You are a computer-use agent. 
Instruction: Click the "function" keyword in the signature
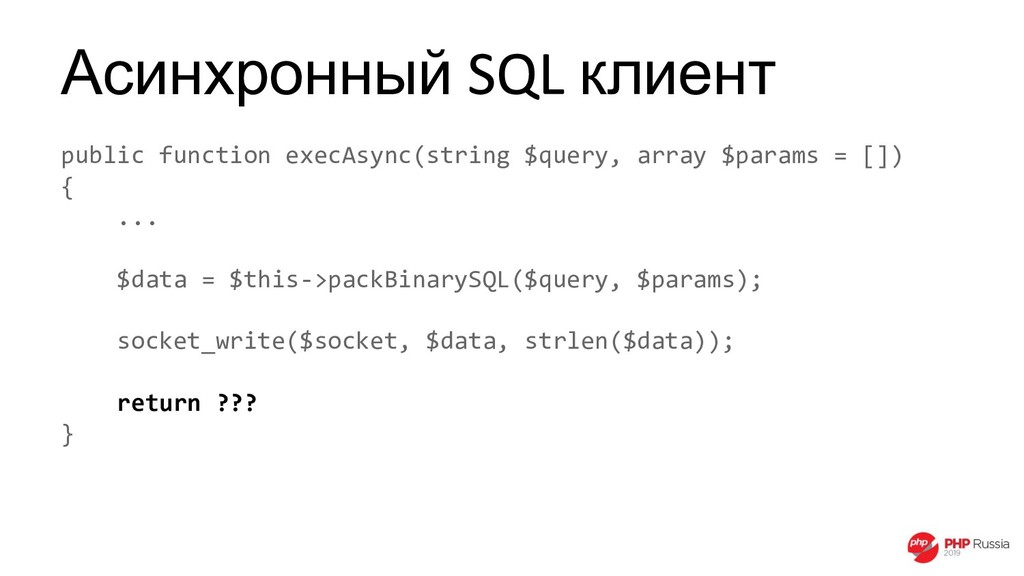point(215,156)
